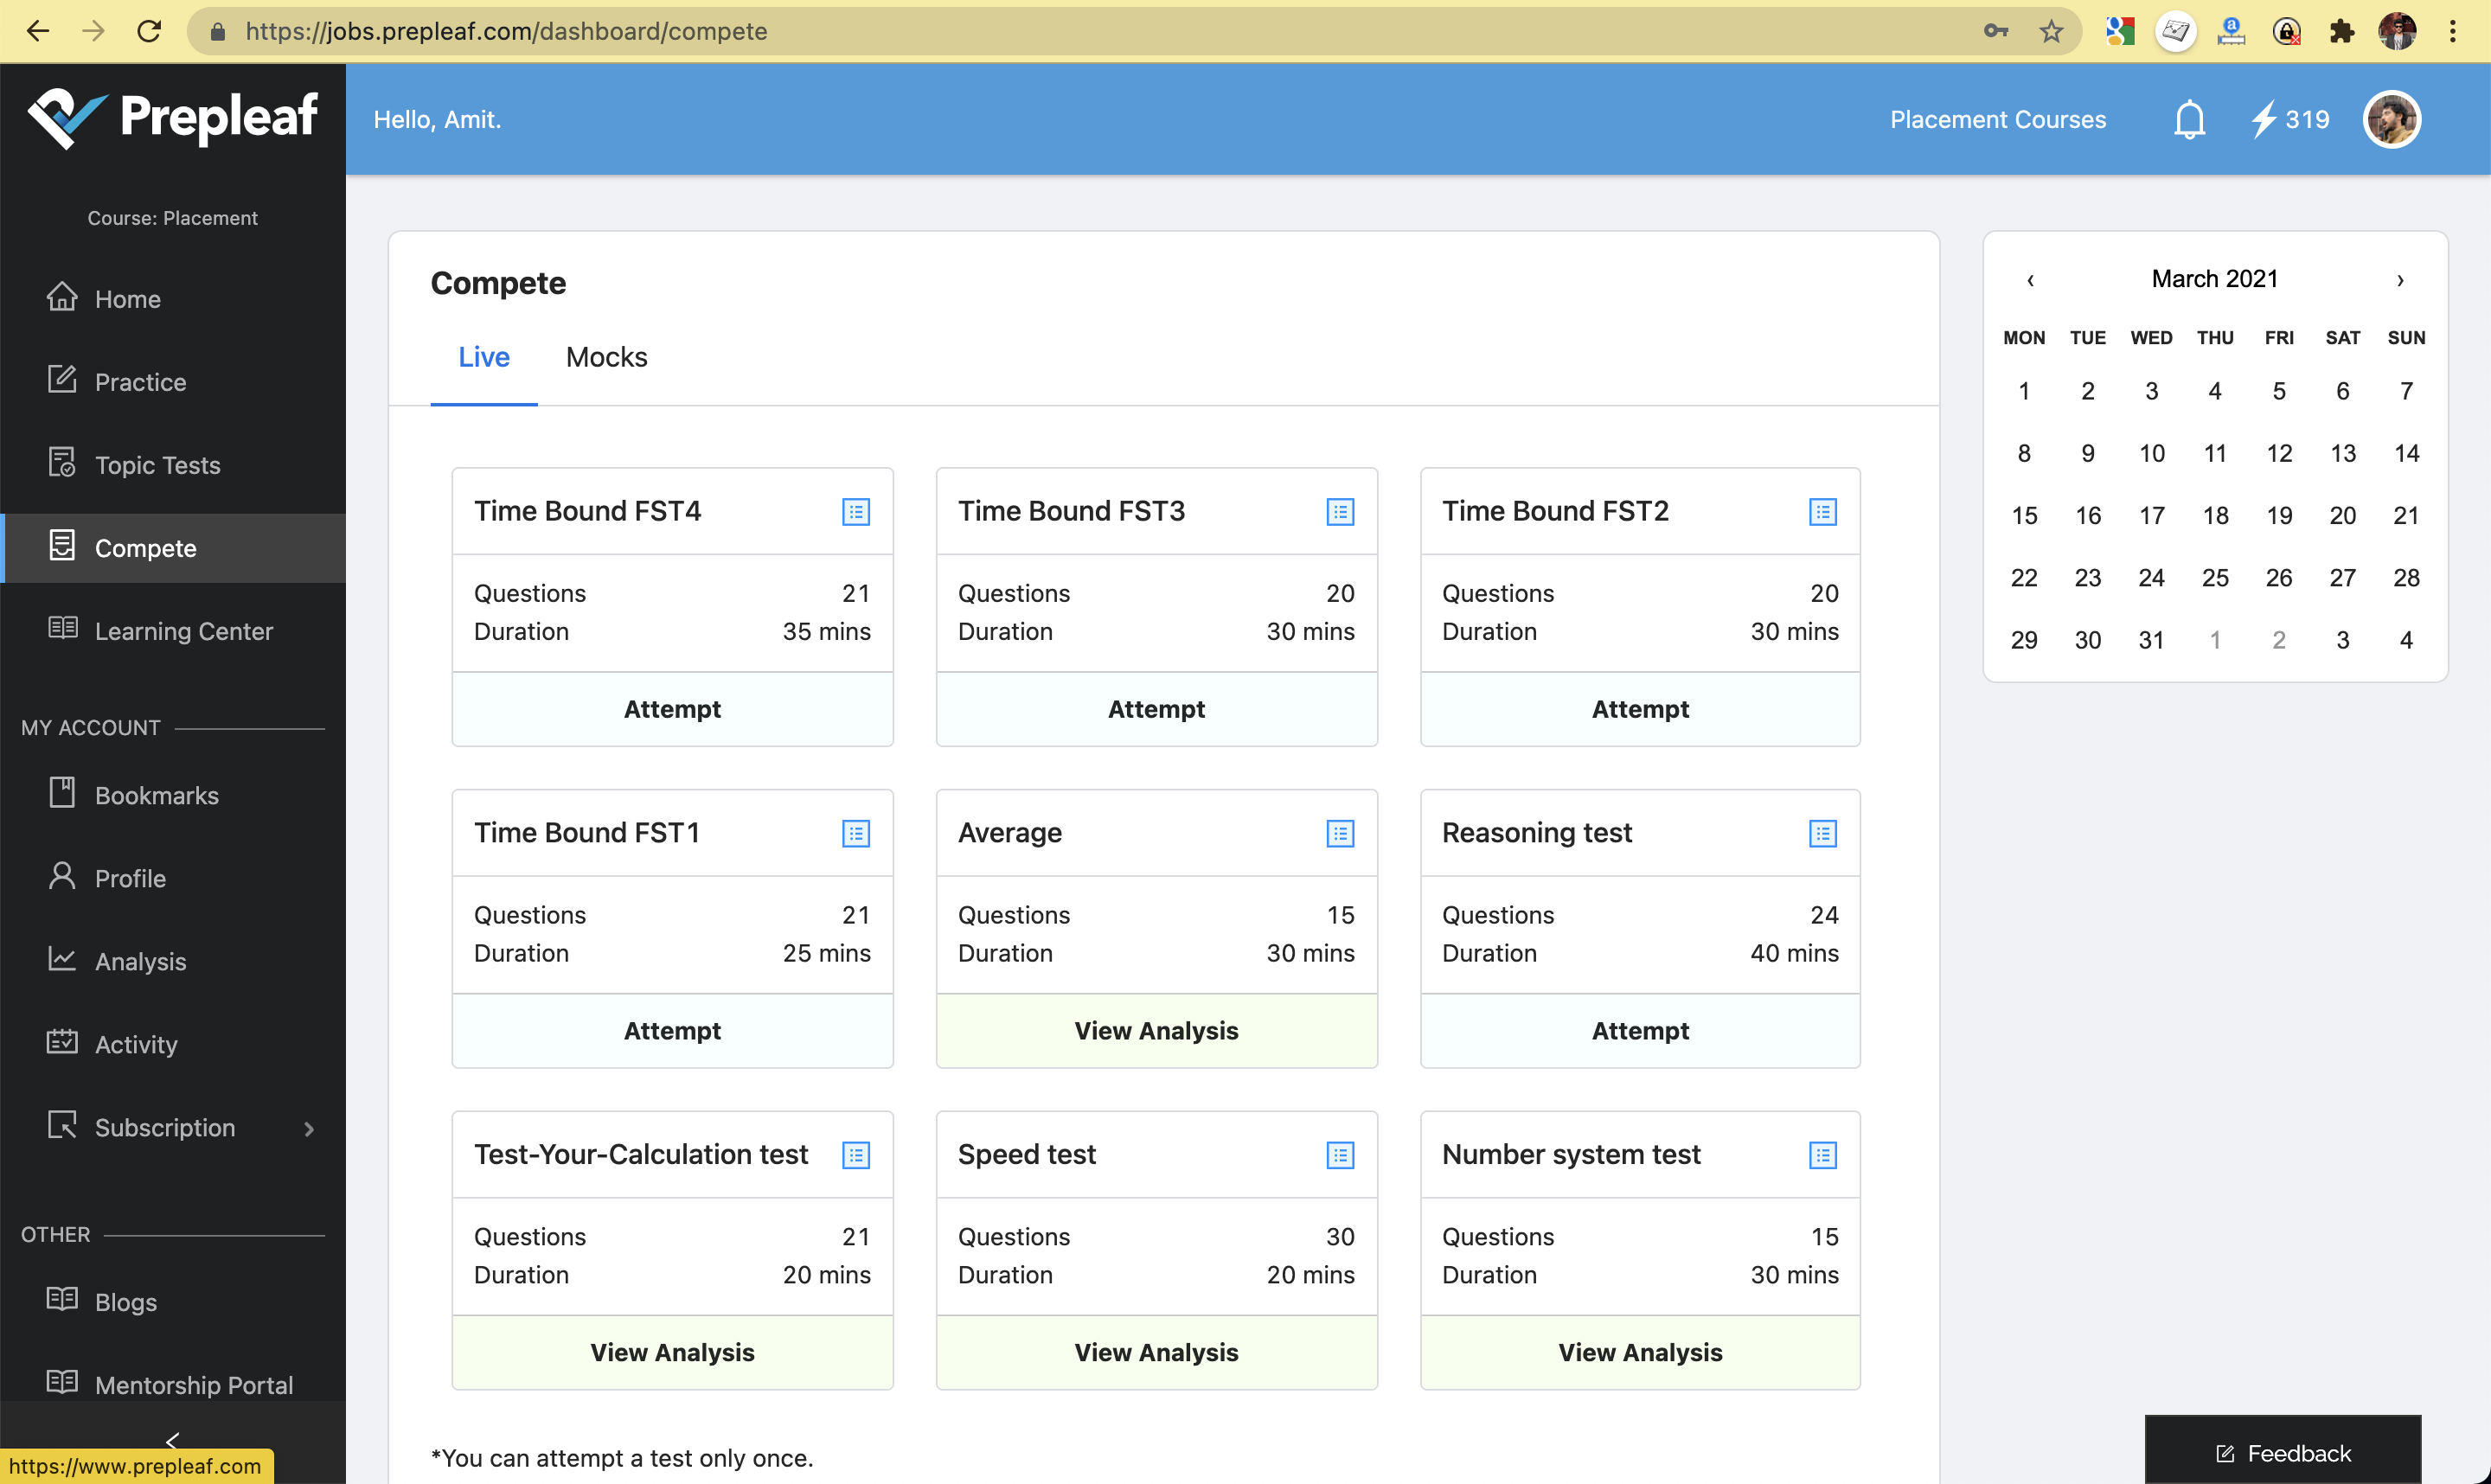Open Topic Tests in the sidebar
The height and width of the screenshot is (1484, 2491).
pos(157,465)
